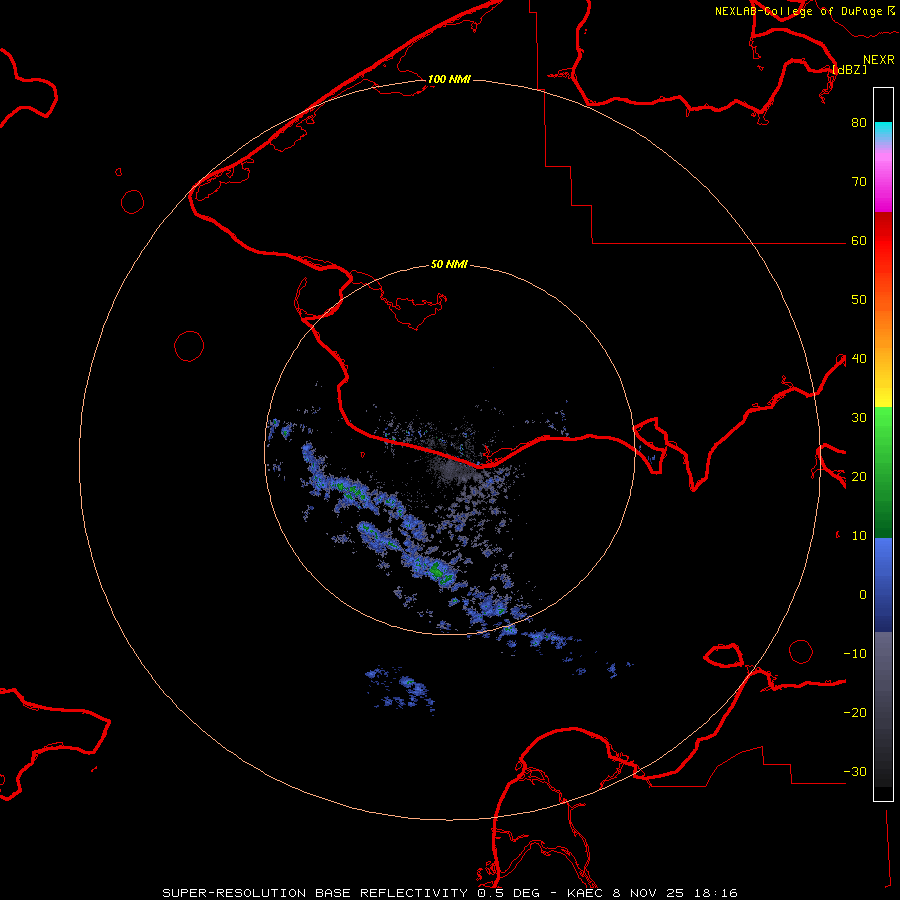Click the [dBZ] unit label
This screenshot has width=900, height=900.
click(x=849, y=69)
